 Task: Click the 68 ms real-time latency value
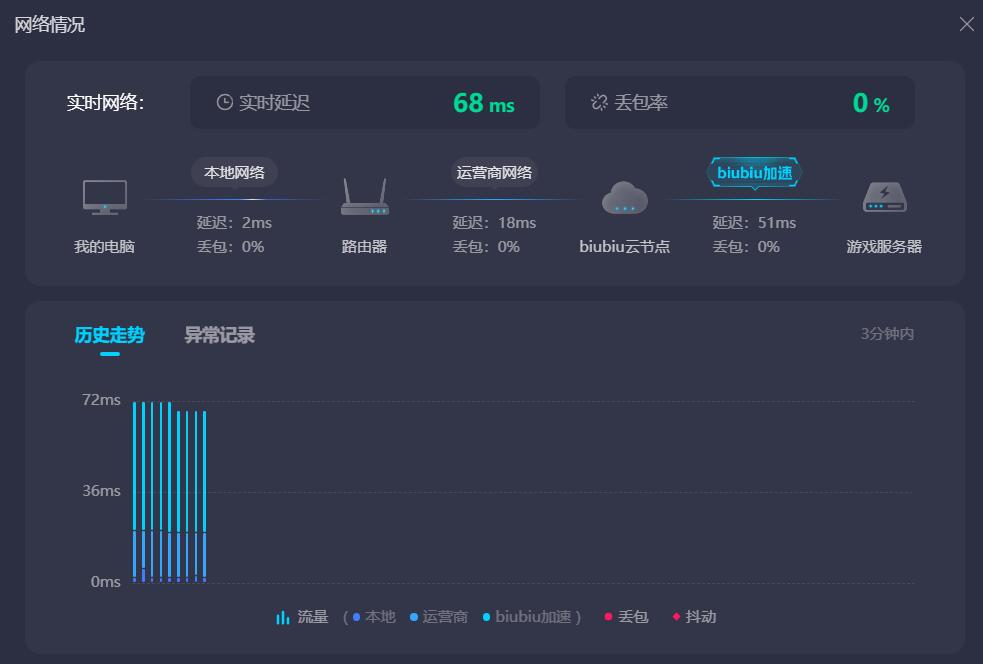click(x=483, y=103)
